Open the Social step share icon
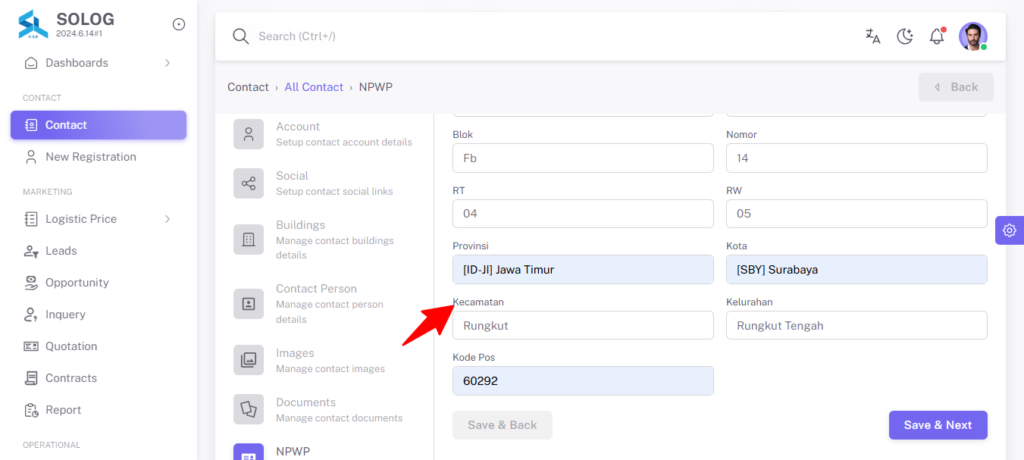The height and width of the screenshot is (460, 1024). tap(249, 184)
